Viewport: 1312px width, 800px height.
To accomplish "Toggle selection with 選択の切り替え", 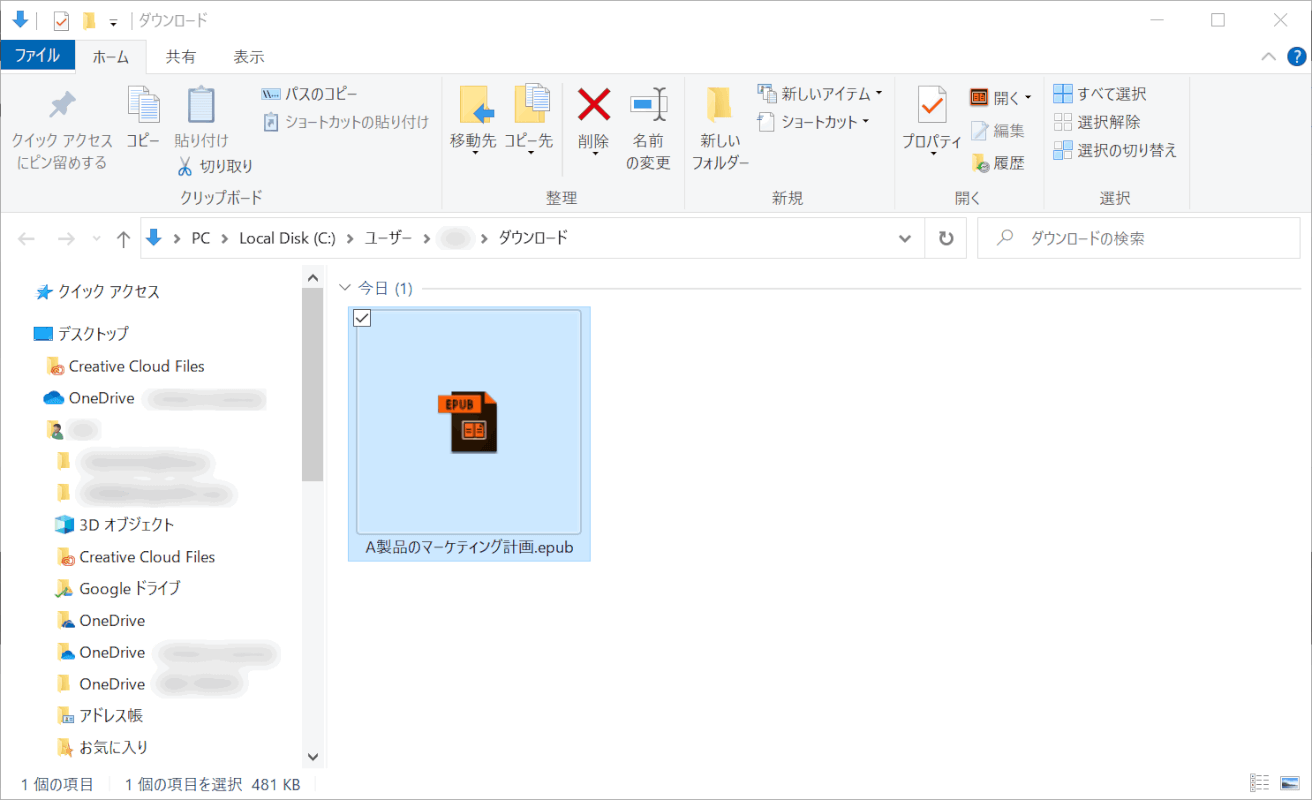I will (1115, 150).
